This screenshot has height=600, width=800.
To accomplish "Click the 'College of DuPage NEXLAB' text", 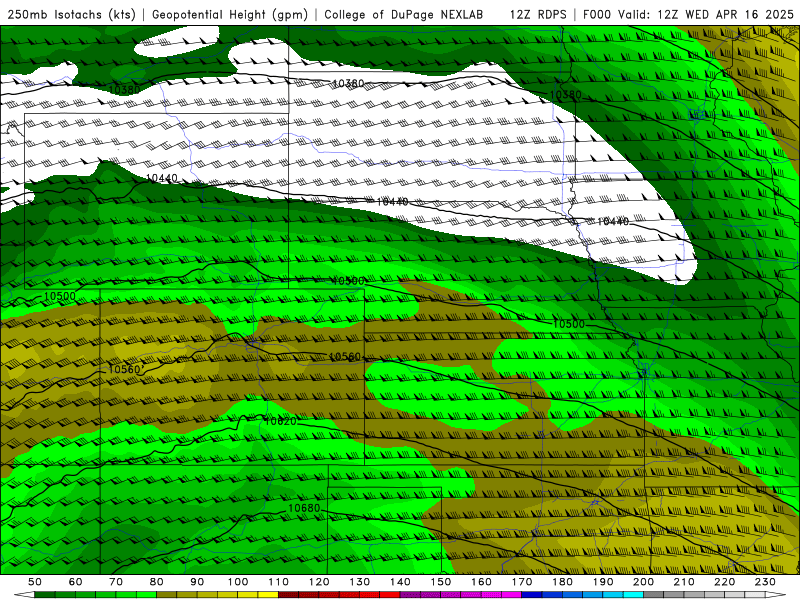I will point(404,15).
